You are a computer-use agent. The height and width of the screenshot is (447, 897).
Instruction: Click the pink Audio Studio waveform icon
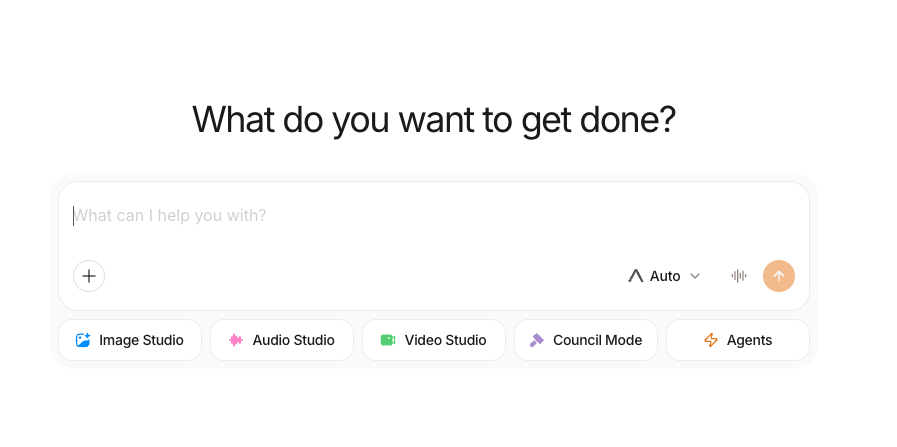point(236,340)
